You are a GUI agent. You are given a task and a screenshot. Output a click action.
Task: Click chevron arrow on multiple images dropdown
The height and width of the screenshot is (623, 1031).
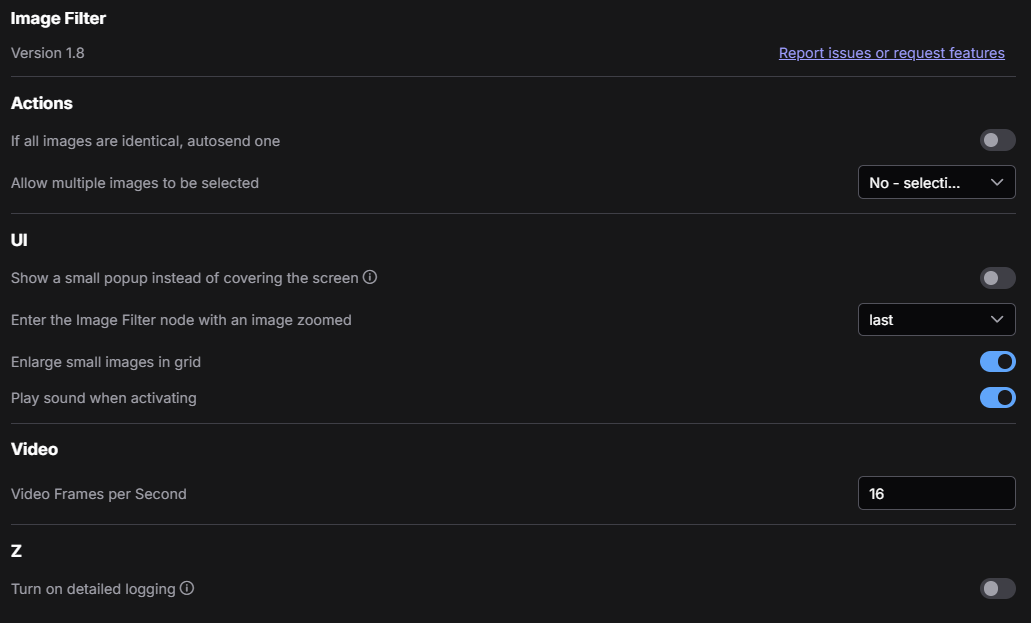tap(997, 182)
